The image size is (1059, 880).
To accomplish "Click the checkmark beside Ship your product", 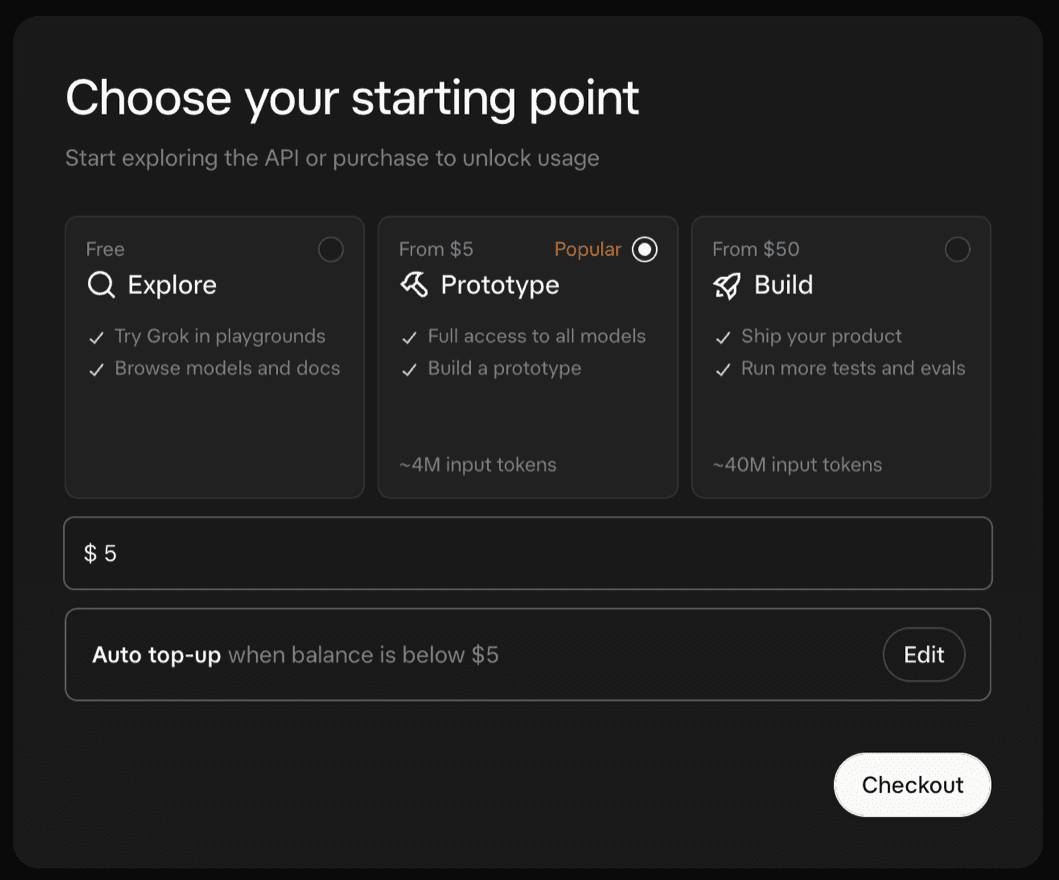I will point(723,337).
